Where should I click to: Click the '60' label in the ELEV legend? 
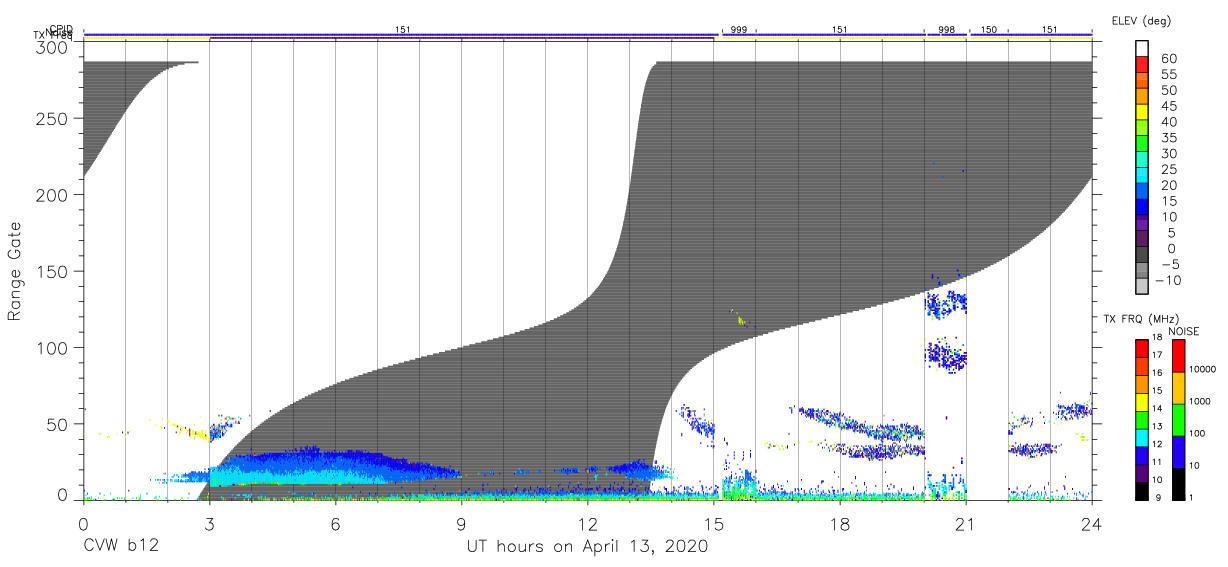tap(1168, 58)
